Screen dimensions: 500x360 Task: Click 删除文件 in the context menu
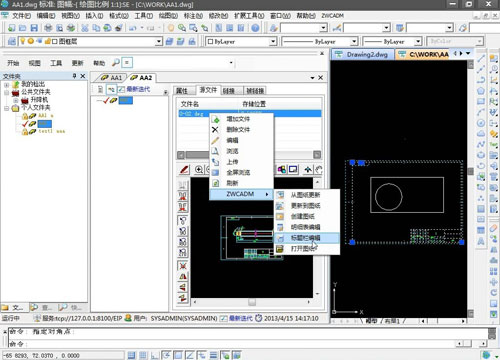[242, 130]
